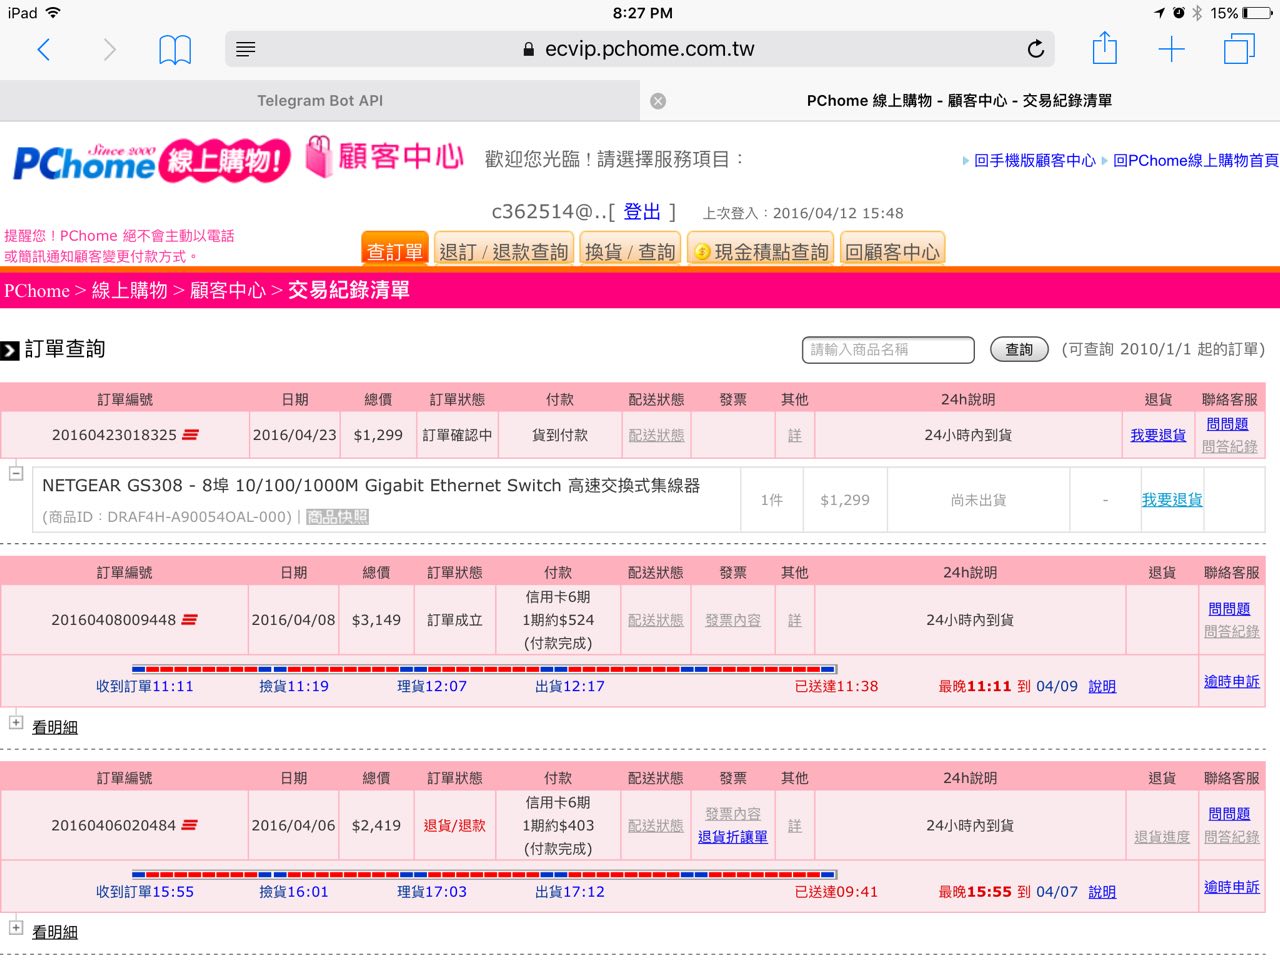
Task: Click 問問題 for order 20160423018325
Action: click(x=1227, y=424)
